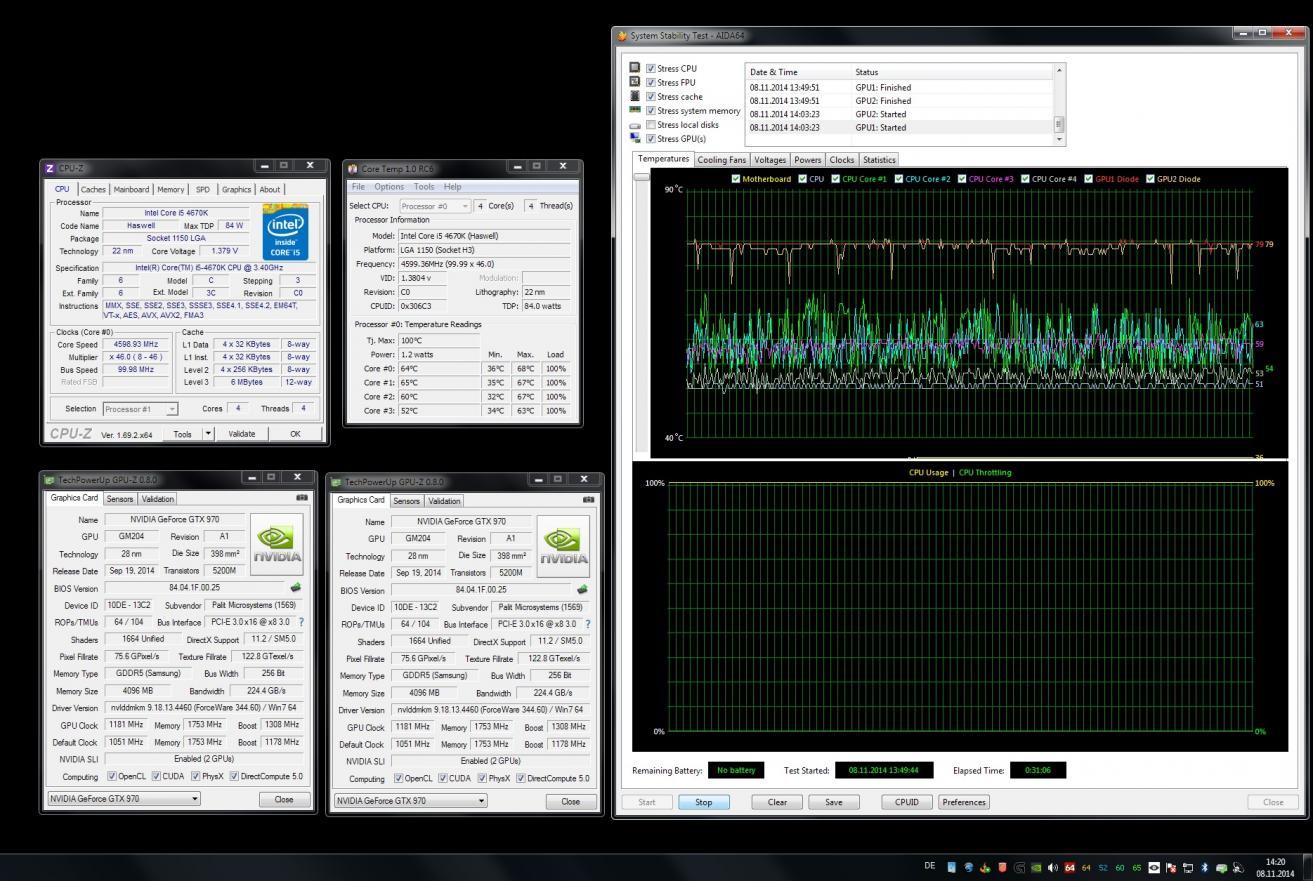Open AIDA64 Preferences button
The width and height of the screenshot is (1313, 881).
point(965,802)
